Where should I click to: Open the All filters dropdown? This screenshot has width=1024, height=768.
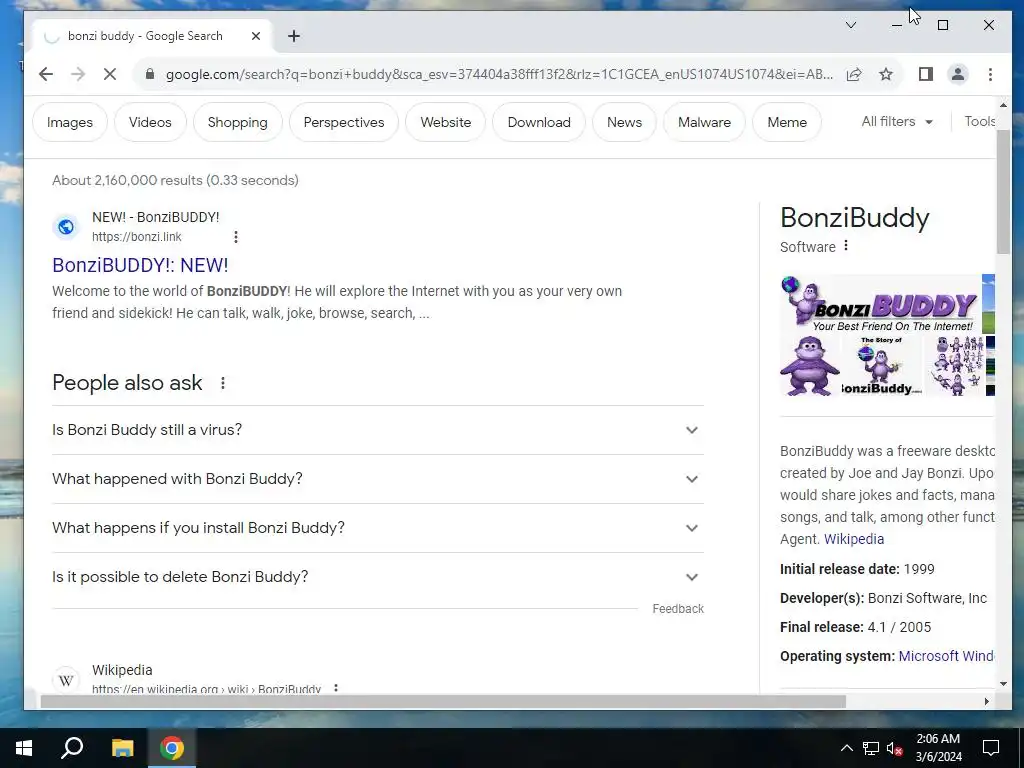click(897, 121)
